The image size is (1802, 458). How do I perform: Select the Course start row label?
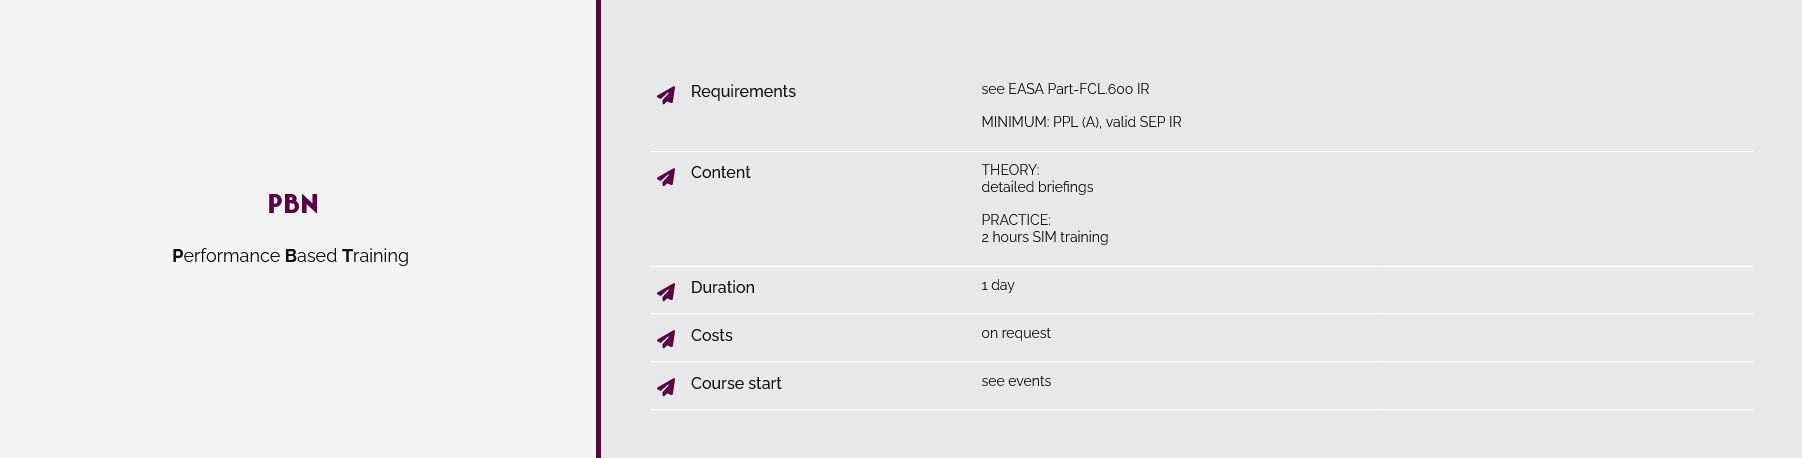(736, 383)
